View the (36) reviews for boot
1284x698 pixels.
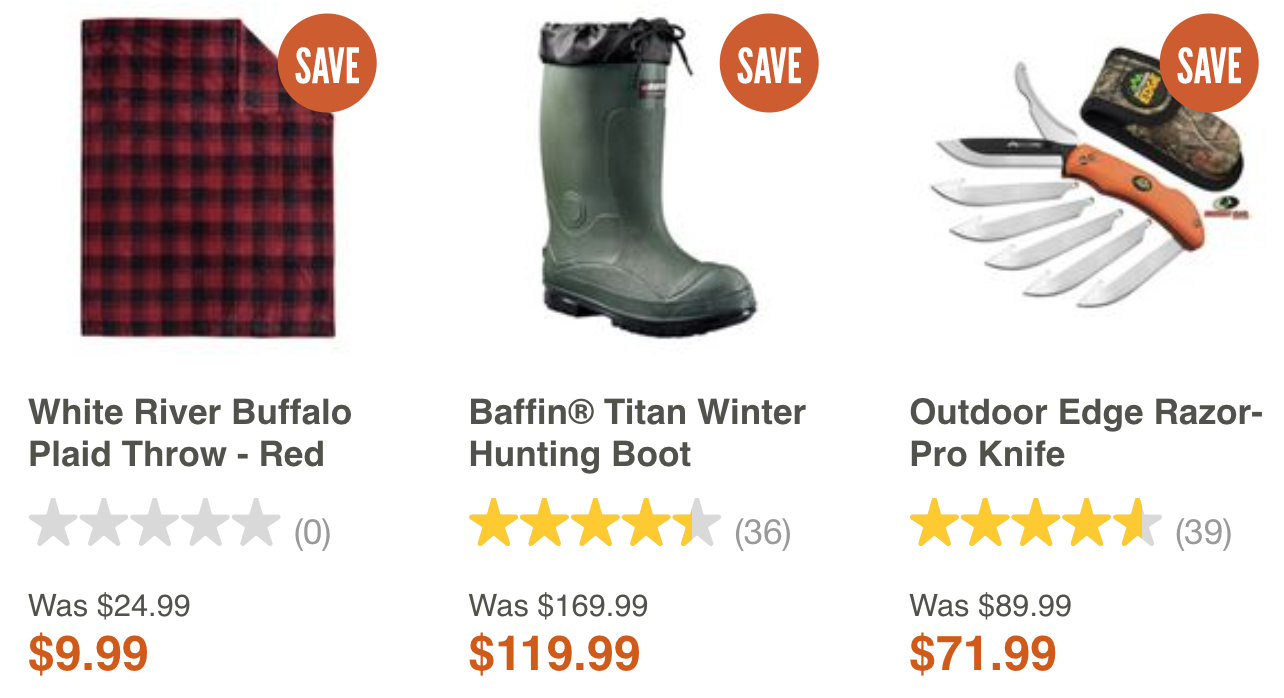coord(763,533)
